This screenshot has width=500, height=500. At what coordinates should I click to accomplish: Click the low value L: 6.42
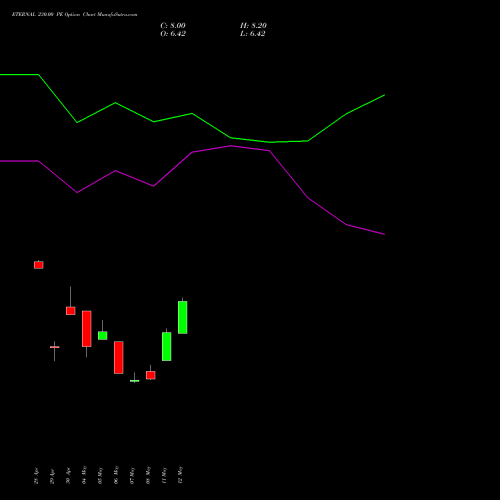(x=253, y=34)
